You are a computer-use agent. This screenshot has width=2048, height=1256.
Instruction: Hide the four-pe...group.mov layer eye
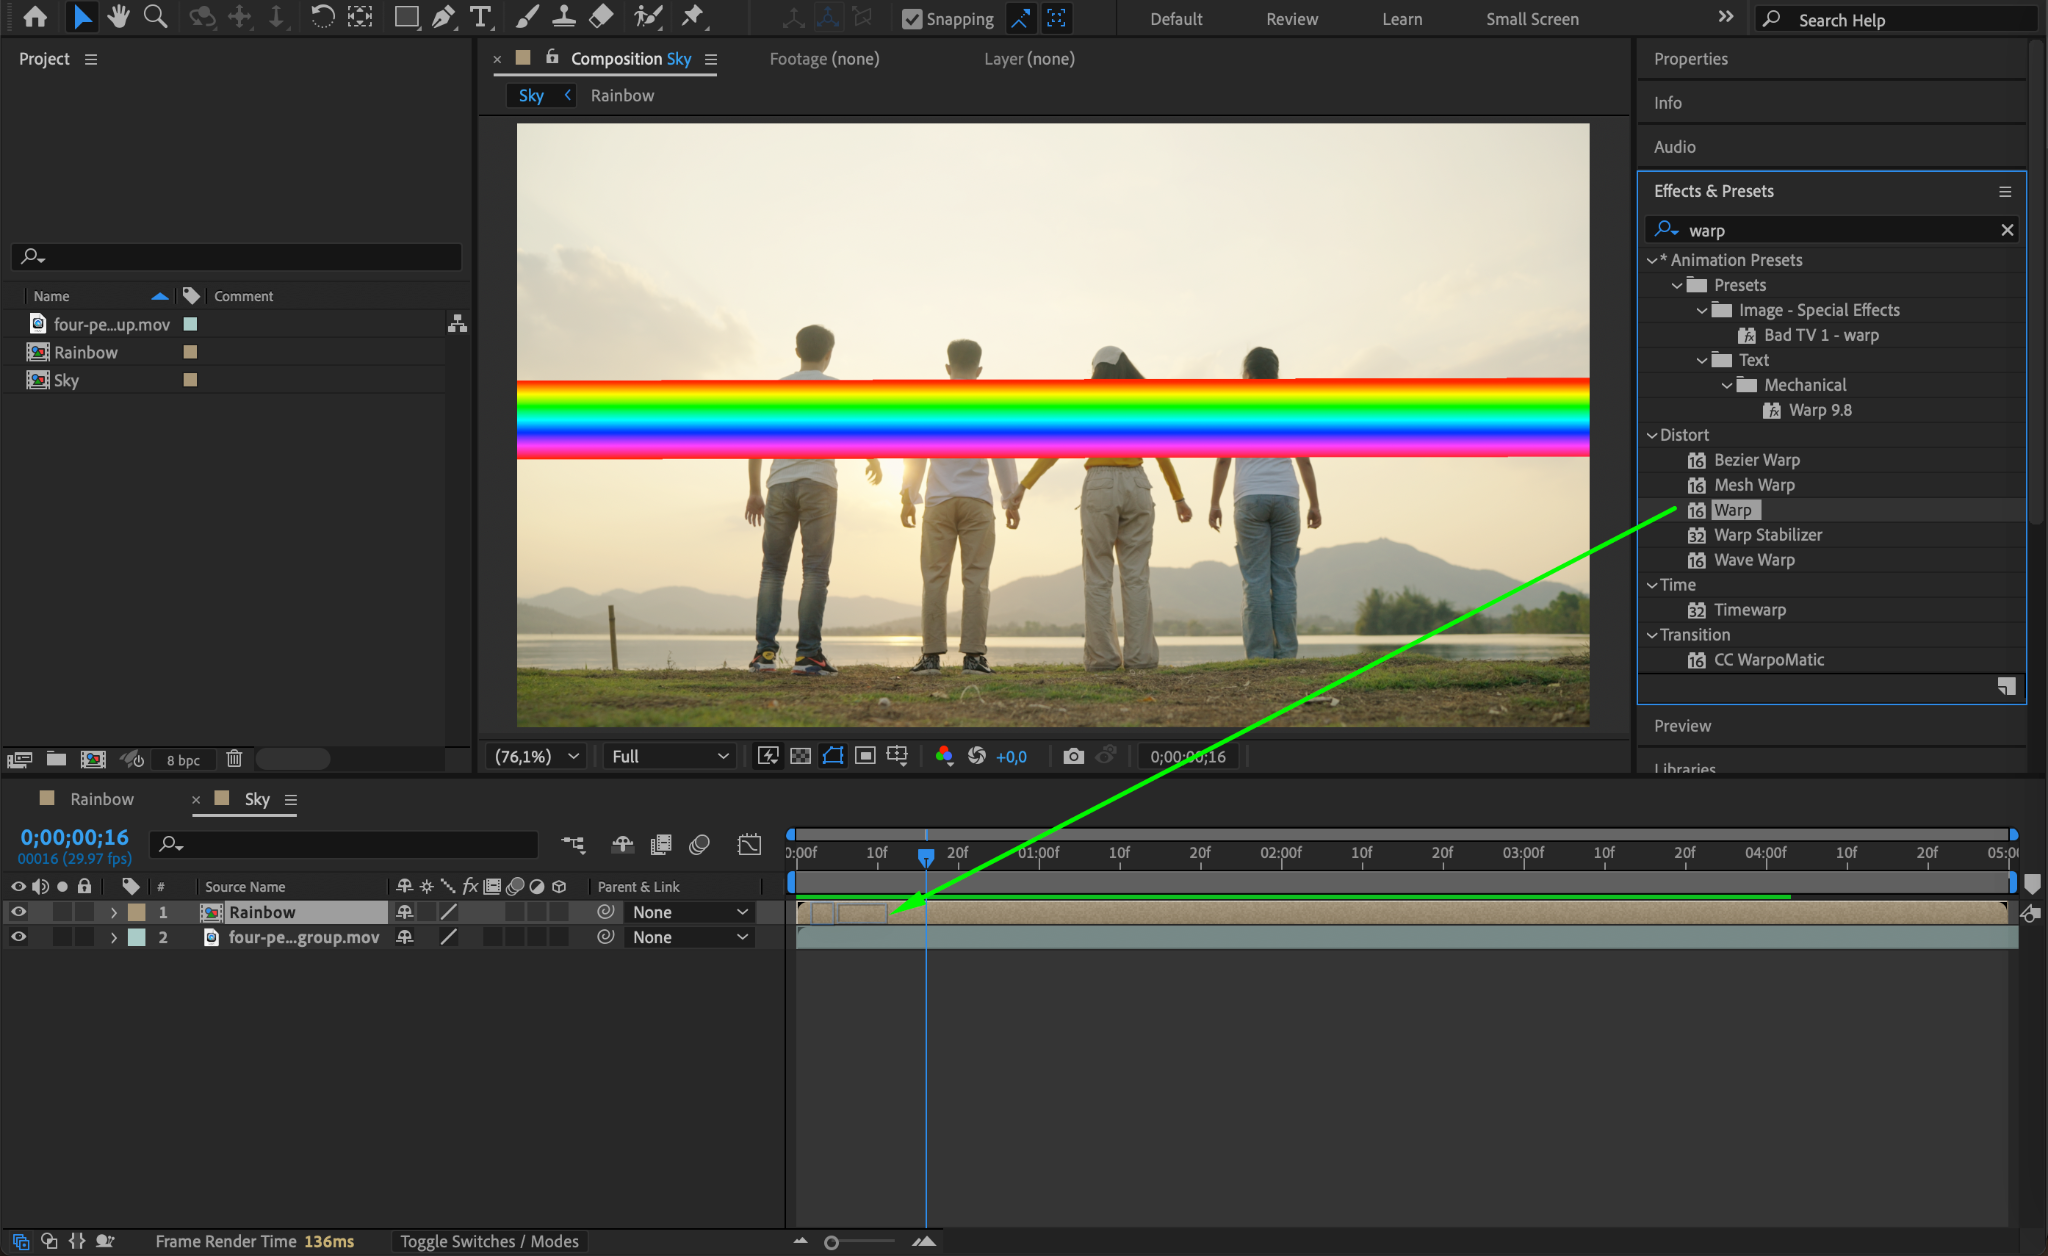[x=18, y=937]
